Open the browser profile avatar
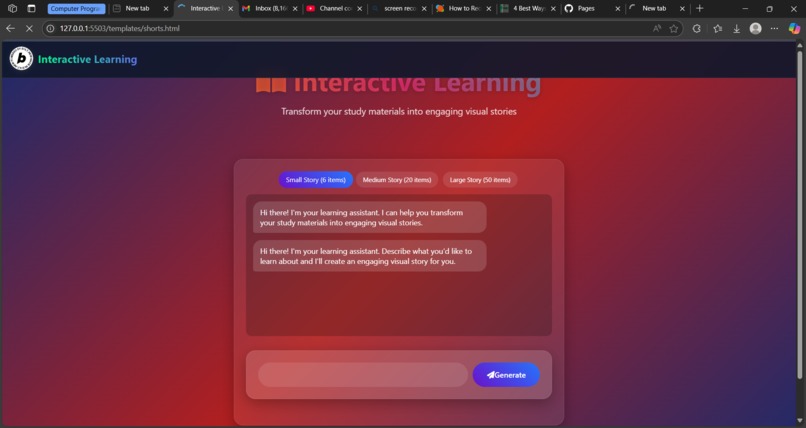806x428 pixels. pos(756,28)
